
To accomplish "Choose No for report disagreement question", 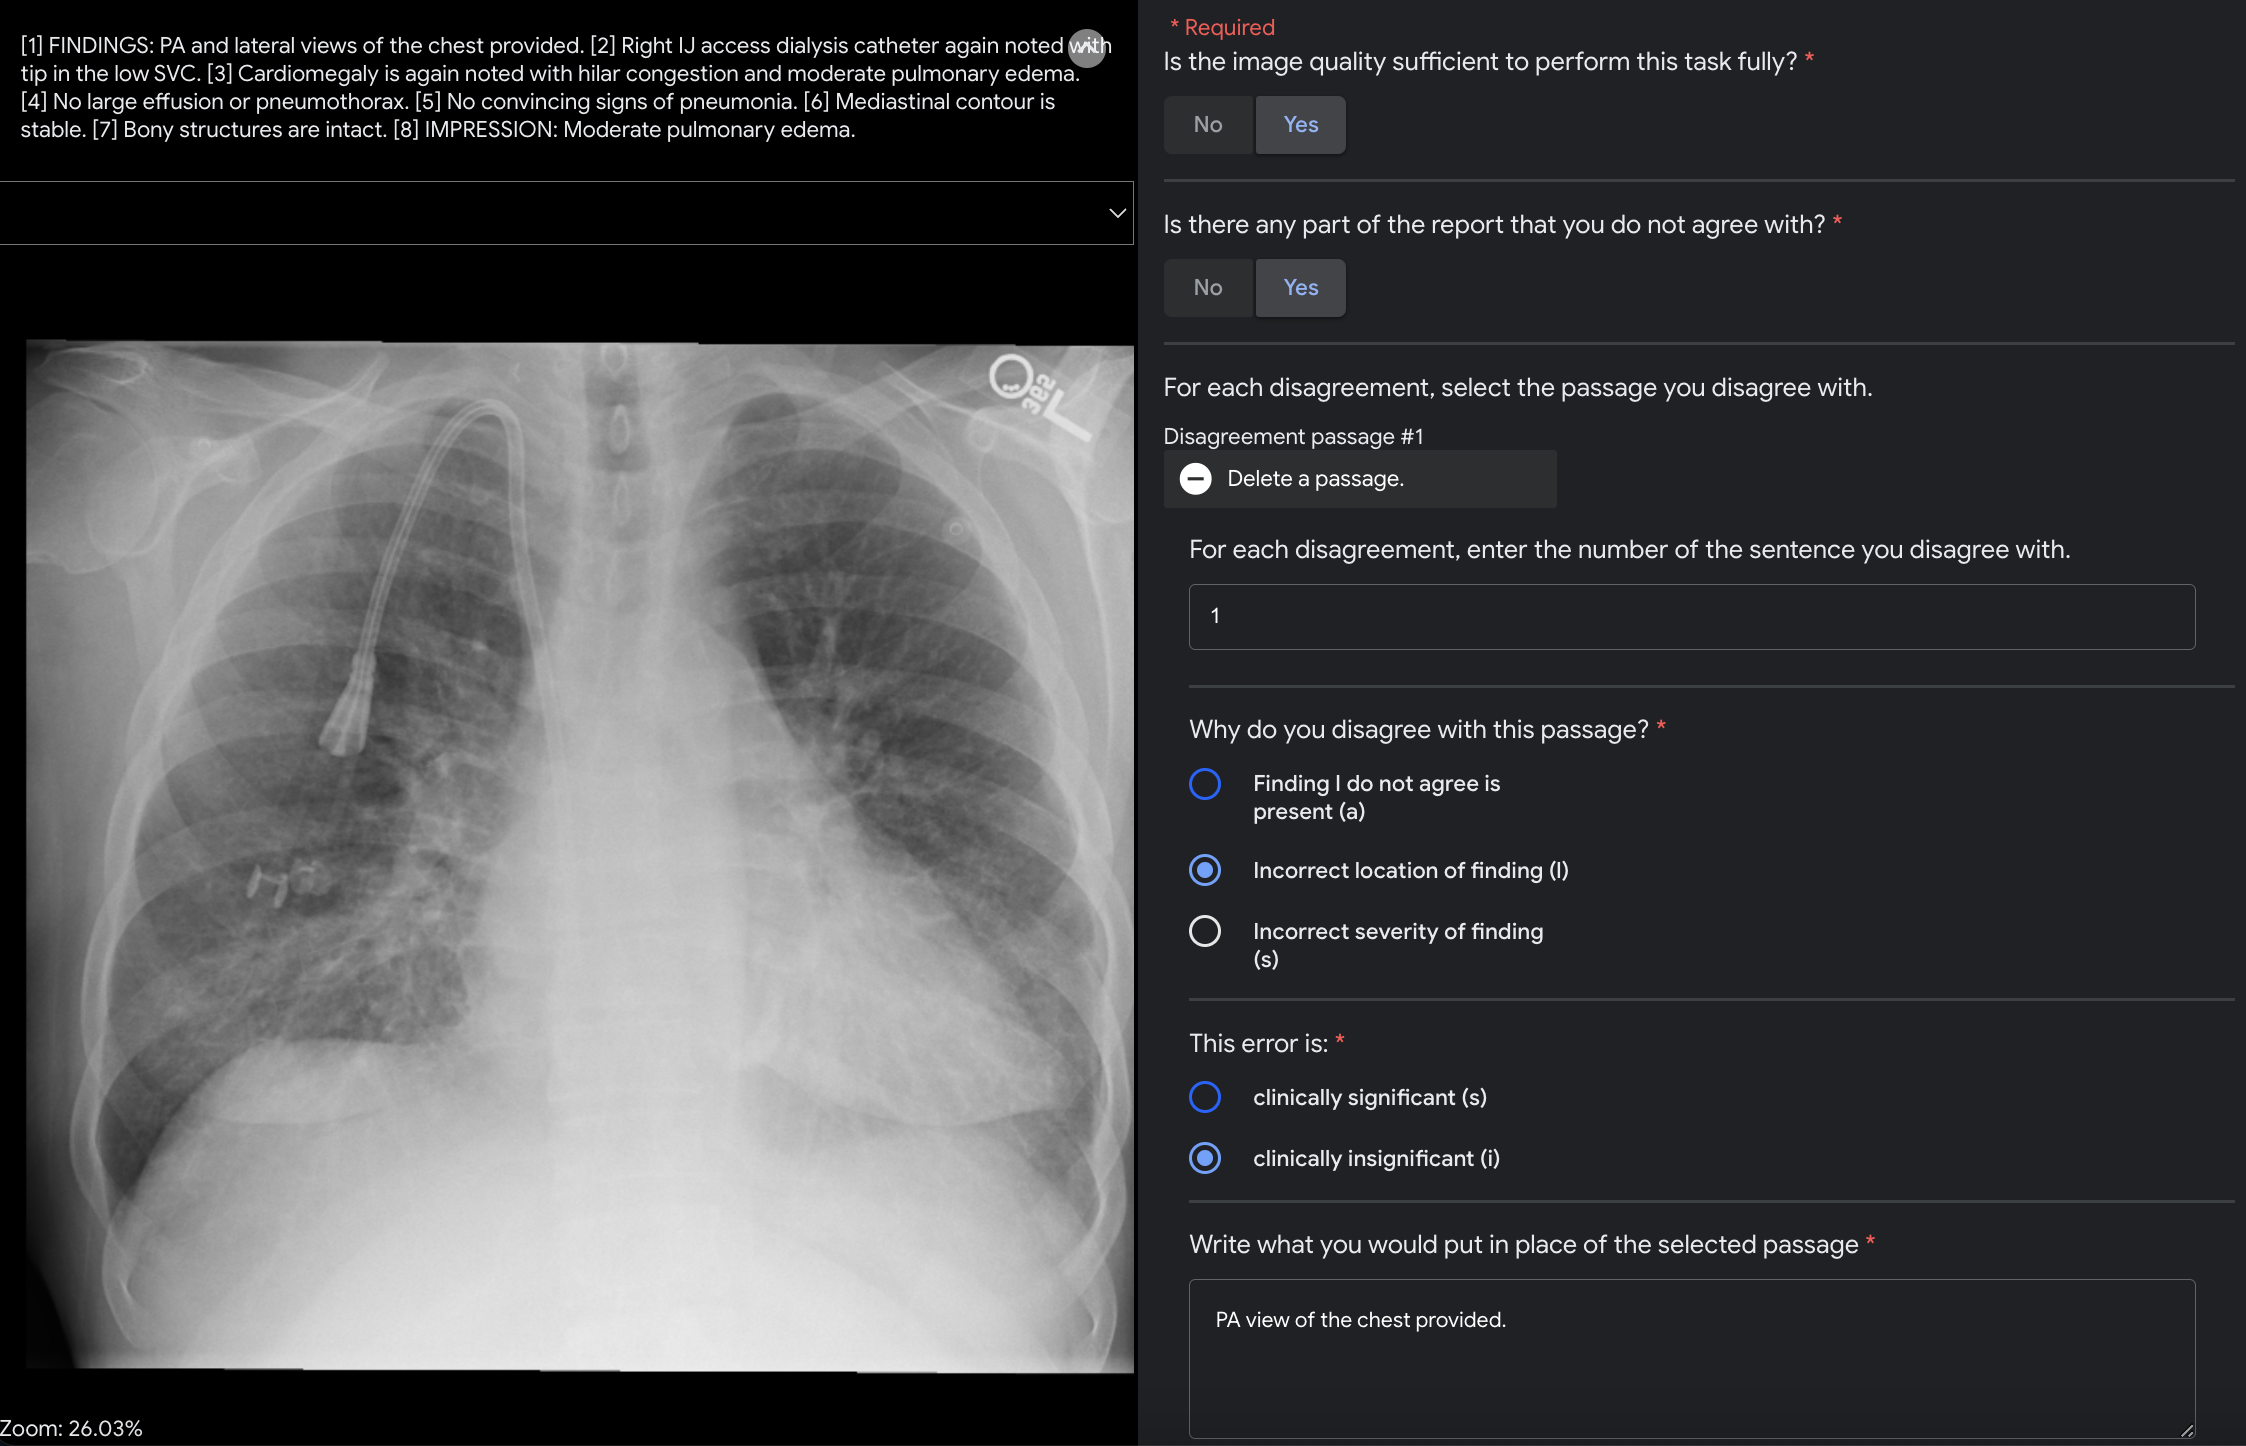I will click(1207, 288).
